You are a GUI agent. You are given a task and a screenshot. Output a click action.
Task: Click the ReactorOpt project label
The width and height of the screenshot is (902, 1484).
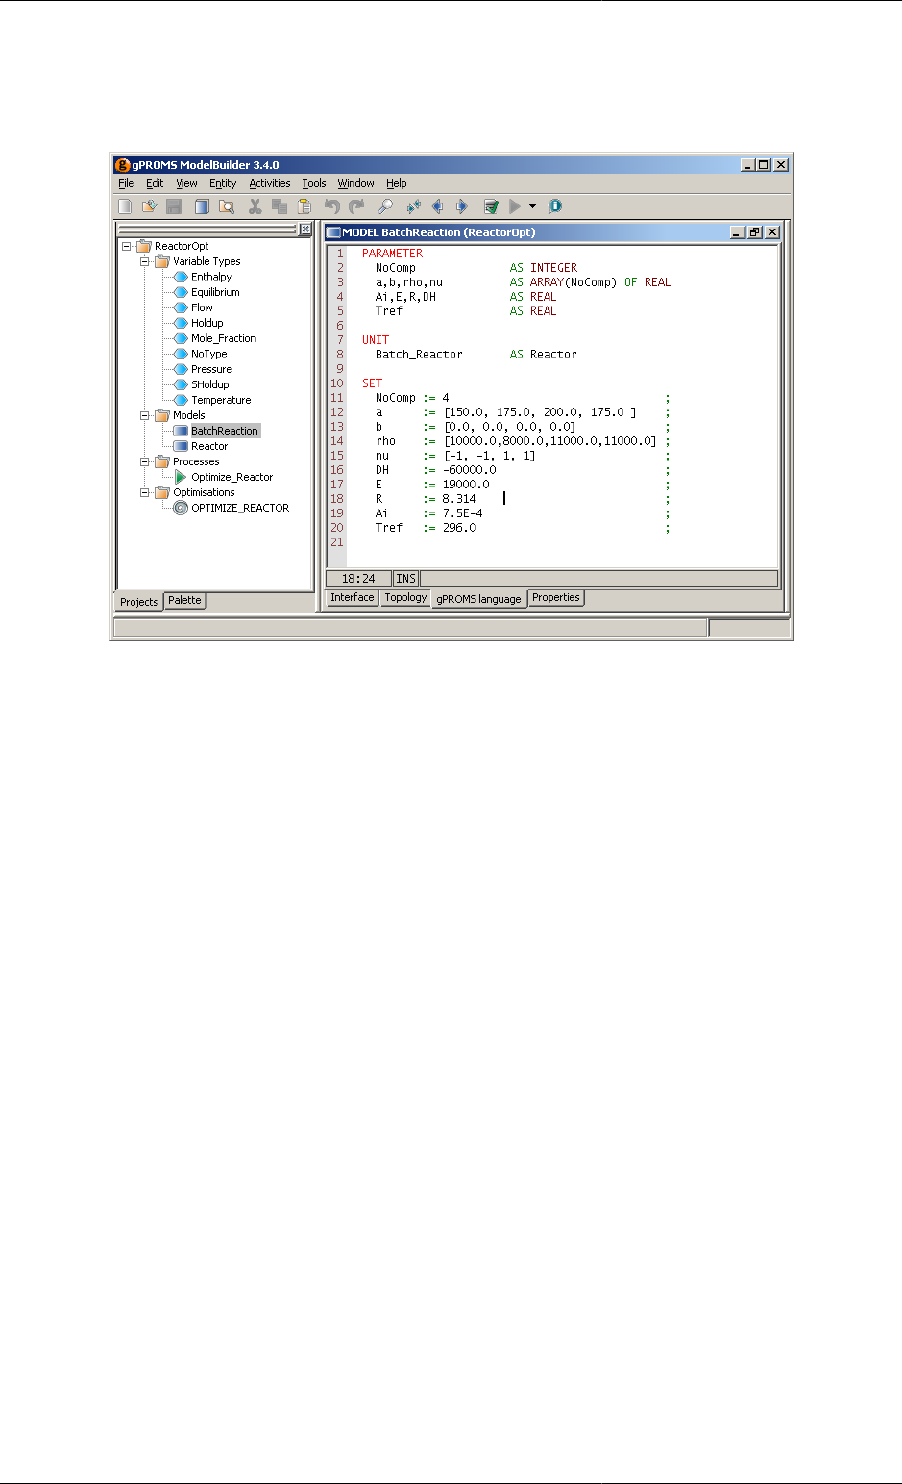pos(181,246)
